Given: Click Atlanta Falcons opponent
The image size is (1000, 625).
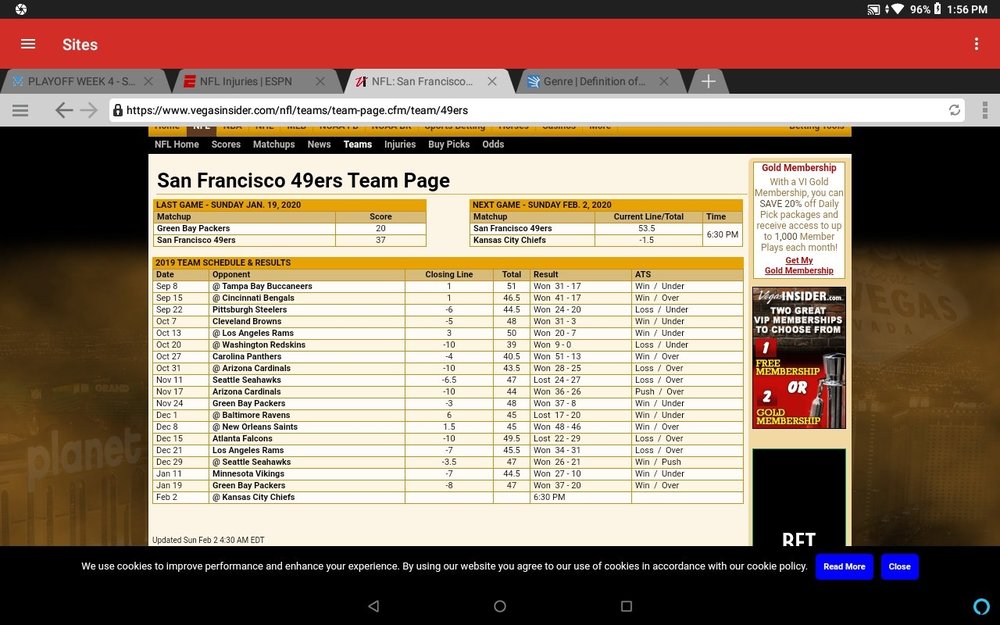Looking at the screenshot, I should coord(242,439).
